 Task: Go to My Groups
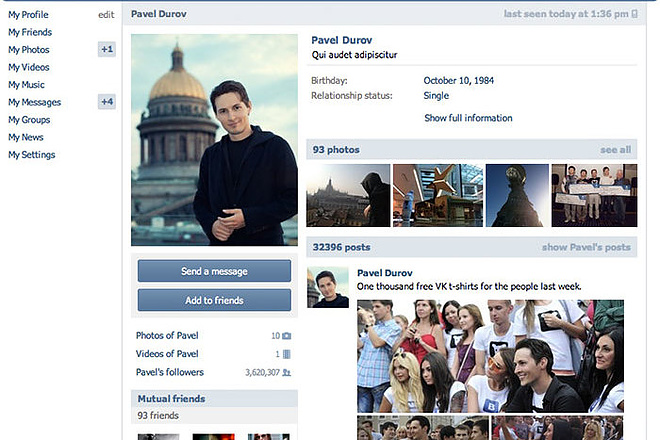click(29, 120)
